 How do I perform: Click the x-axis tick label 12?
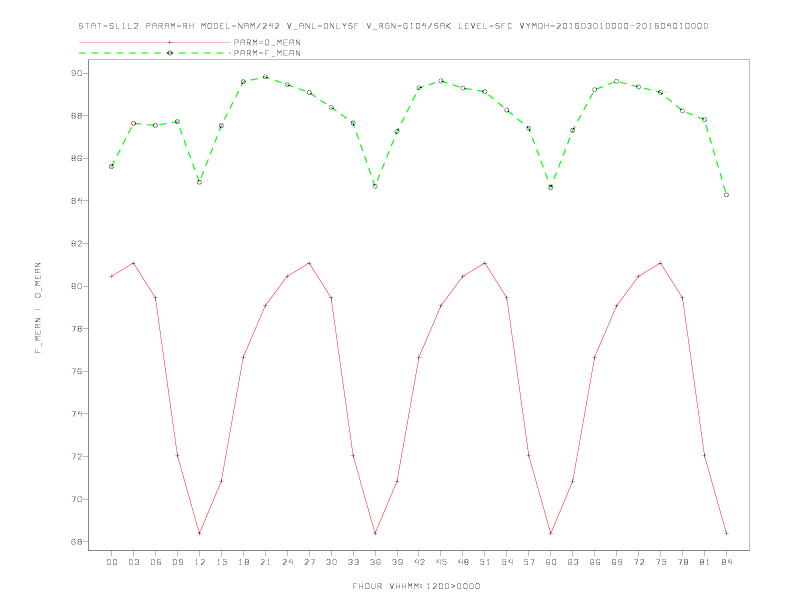[x=200, y=562]
